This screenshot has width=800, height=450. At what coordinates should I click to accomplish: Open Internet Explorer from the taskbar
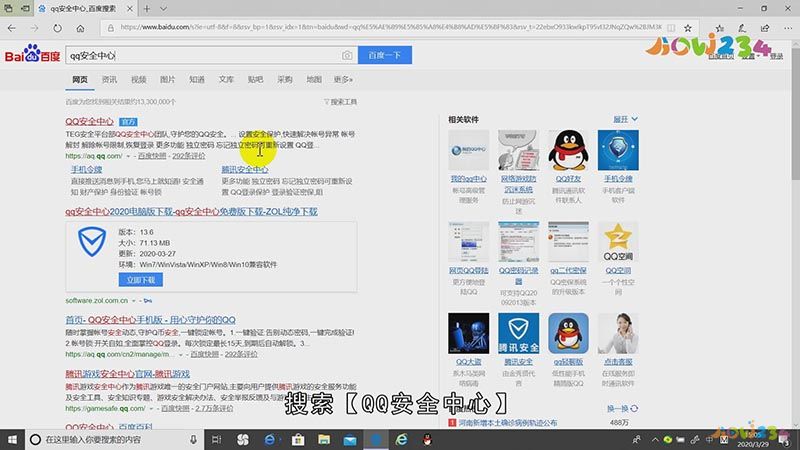(x=402, y=439)
